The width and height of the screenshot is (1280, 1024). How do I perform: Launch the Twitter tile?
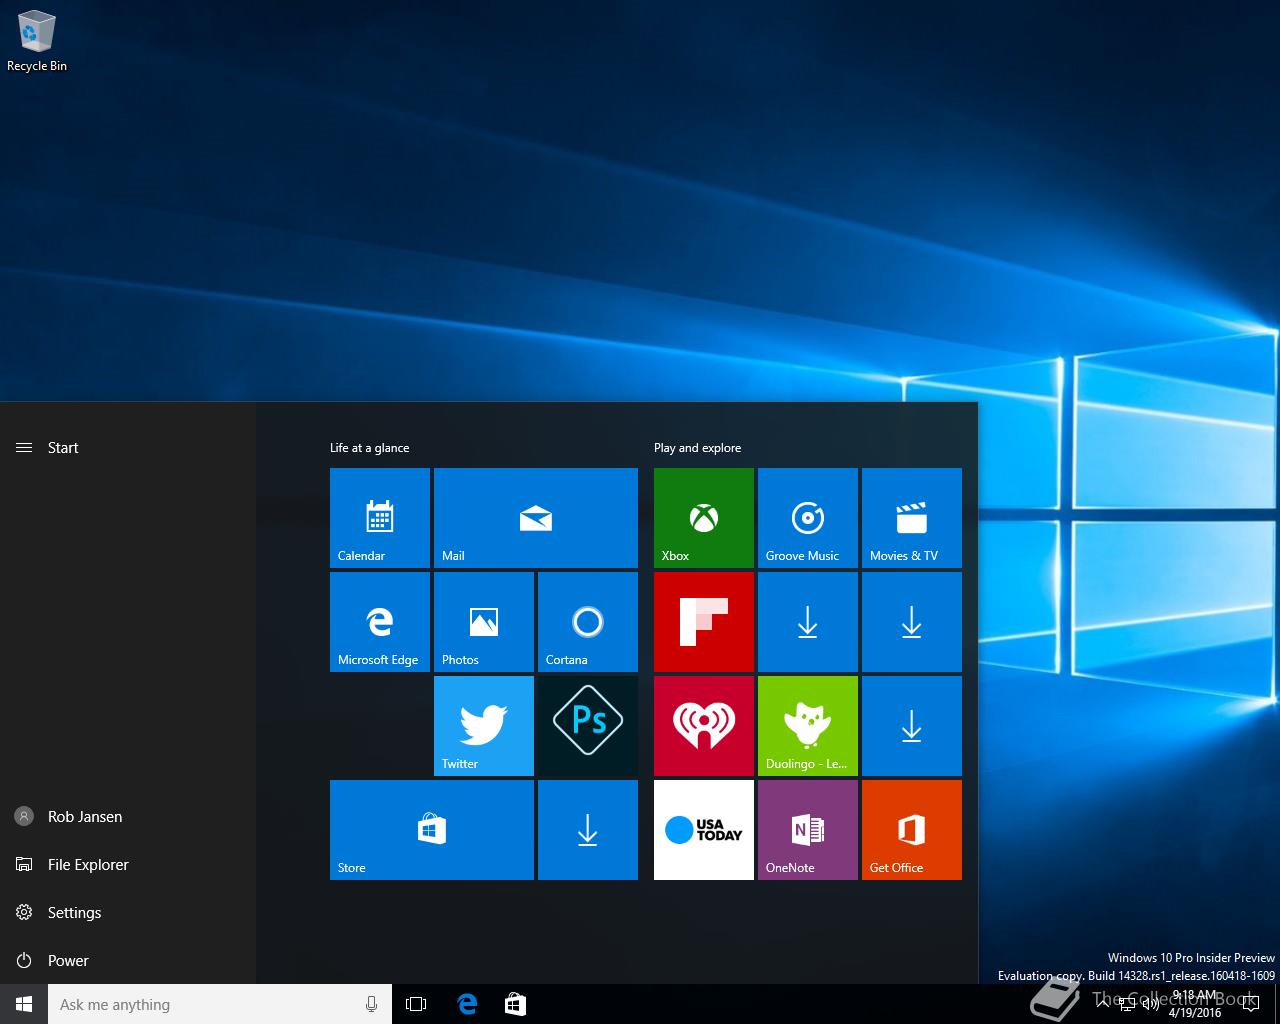click(484, 726)
